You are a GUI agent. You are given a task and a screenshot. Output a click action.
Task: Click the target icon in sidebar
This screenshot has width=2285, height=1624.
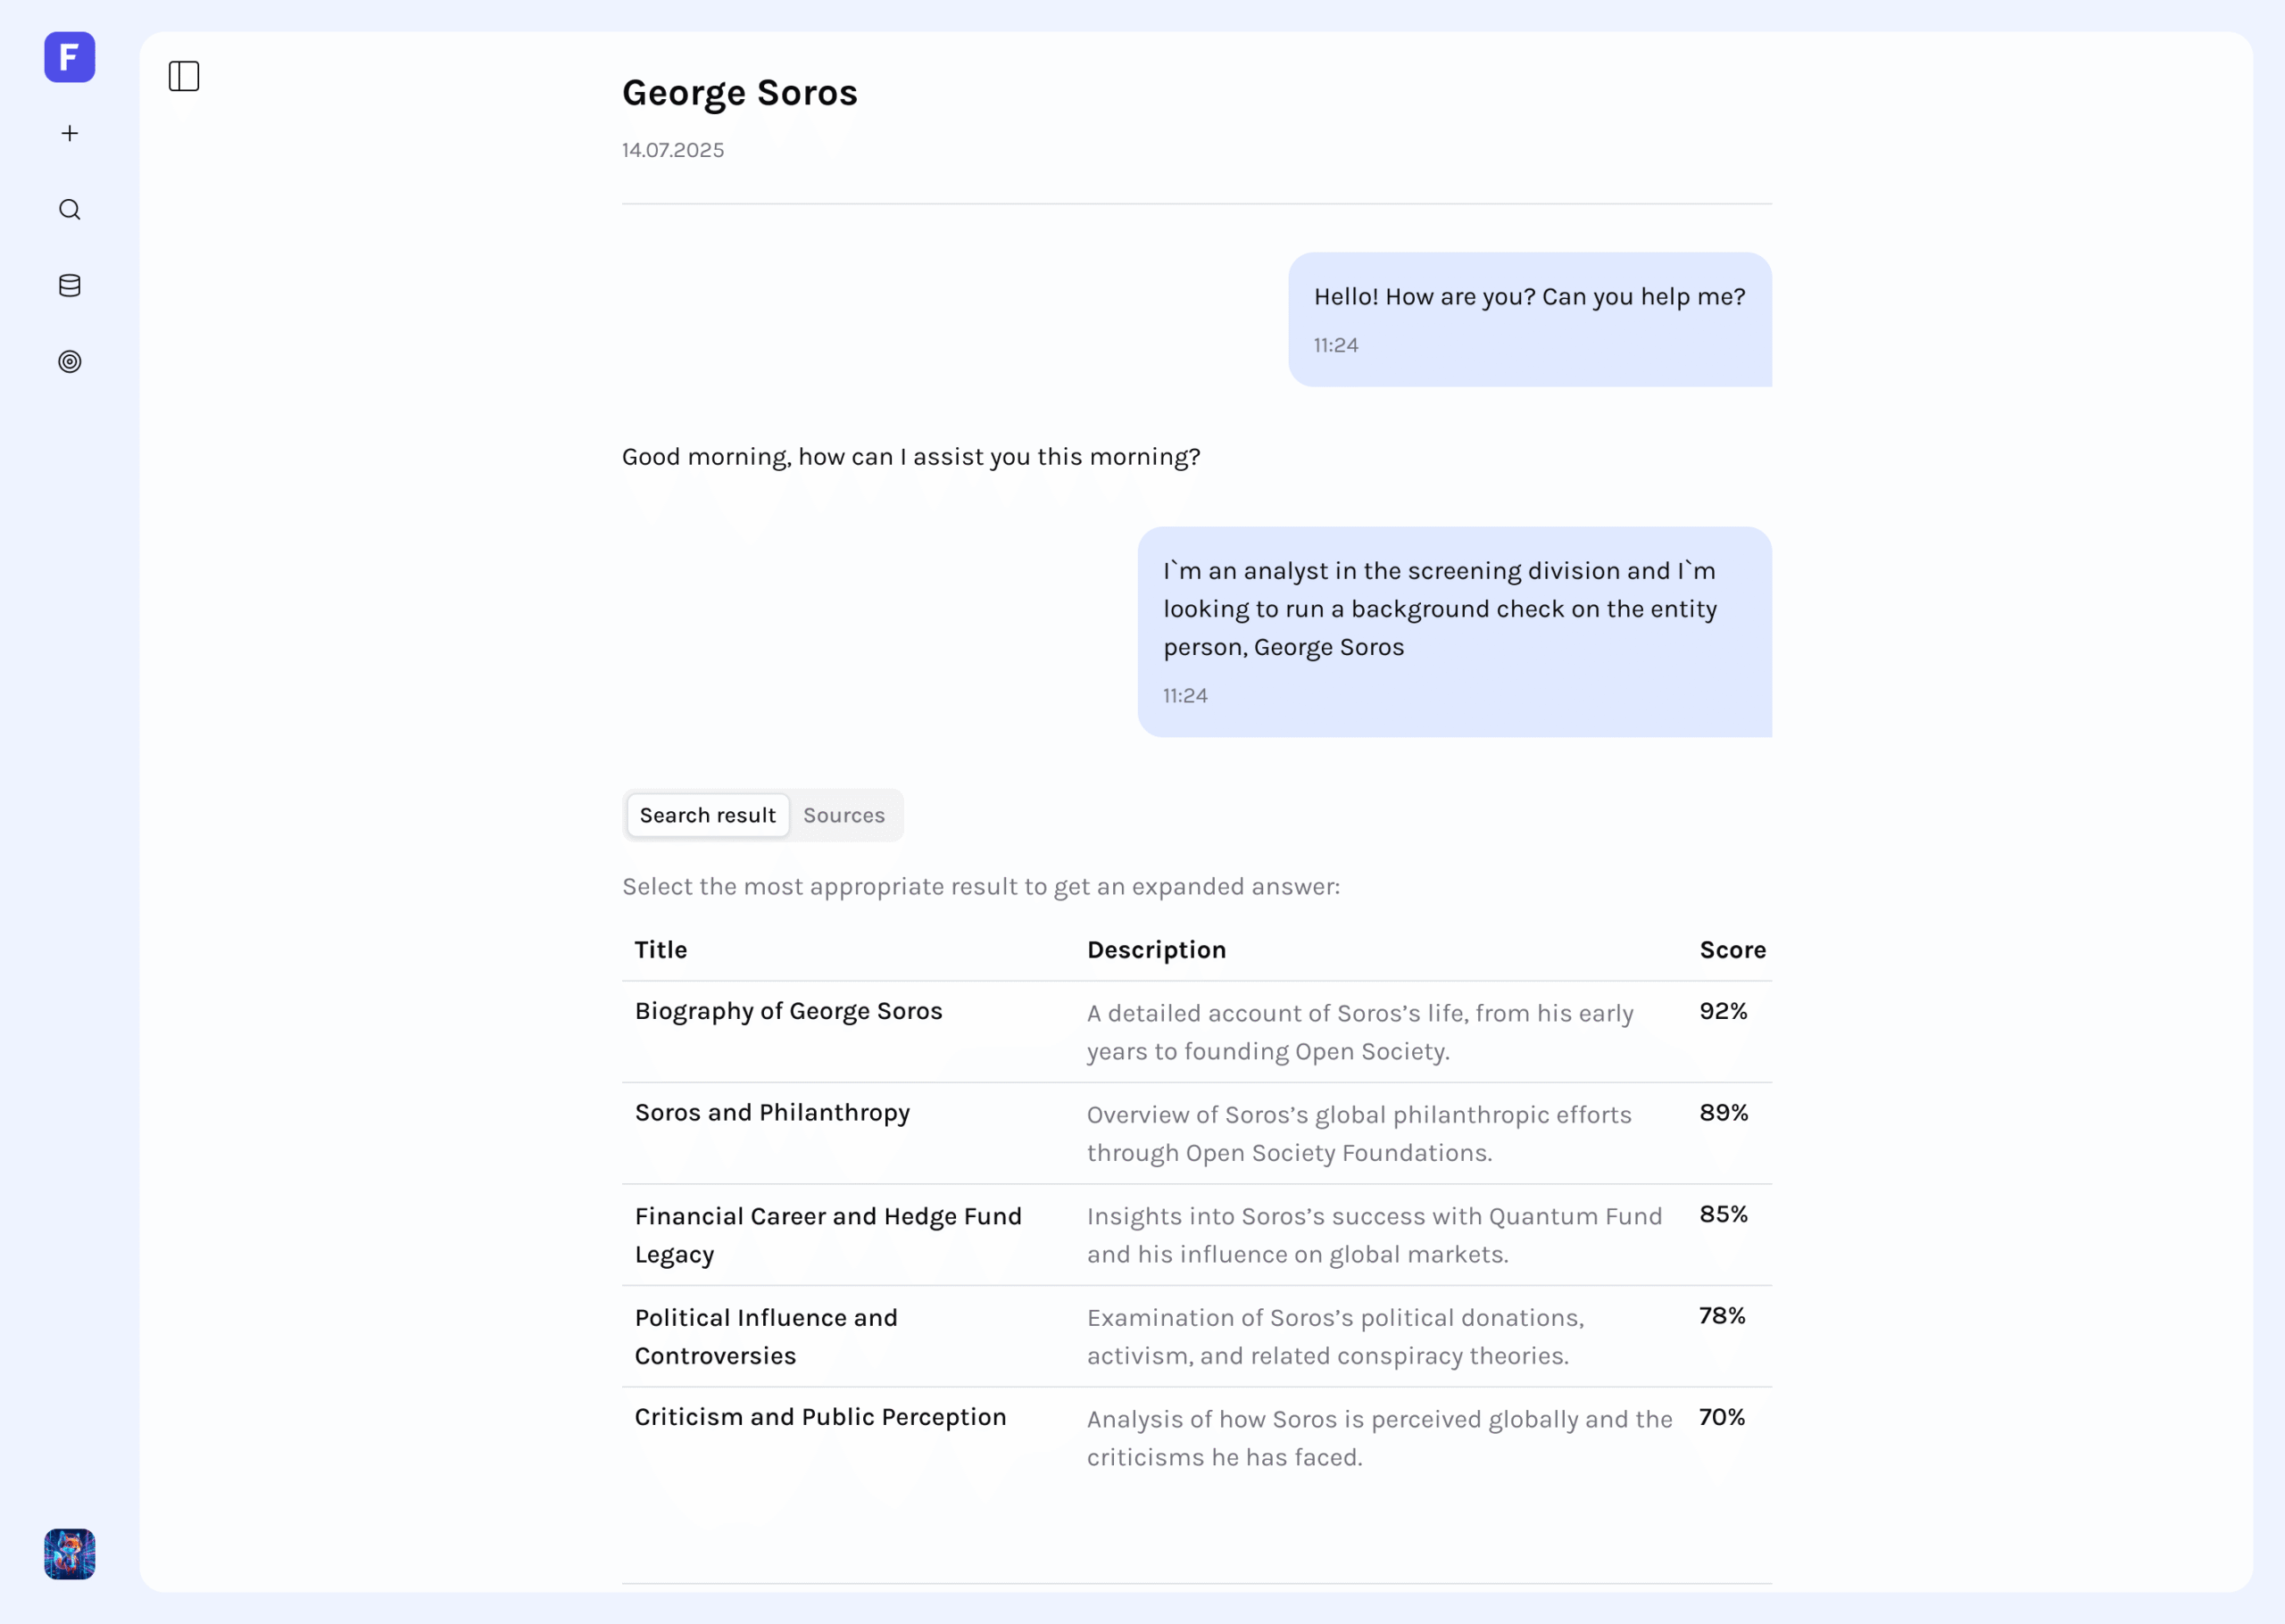click(69, 362)
